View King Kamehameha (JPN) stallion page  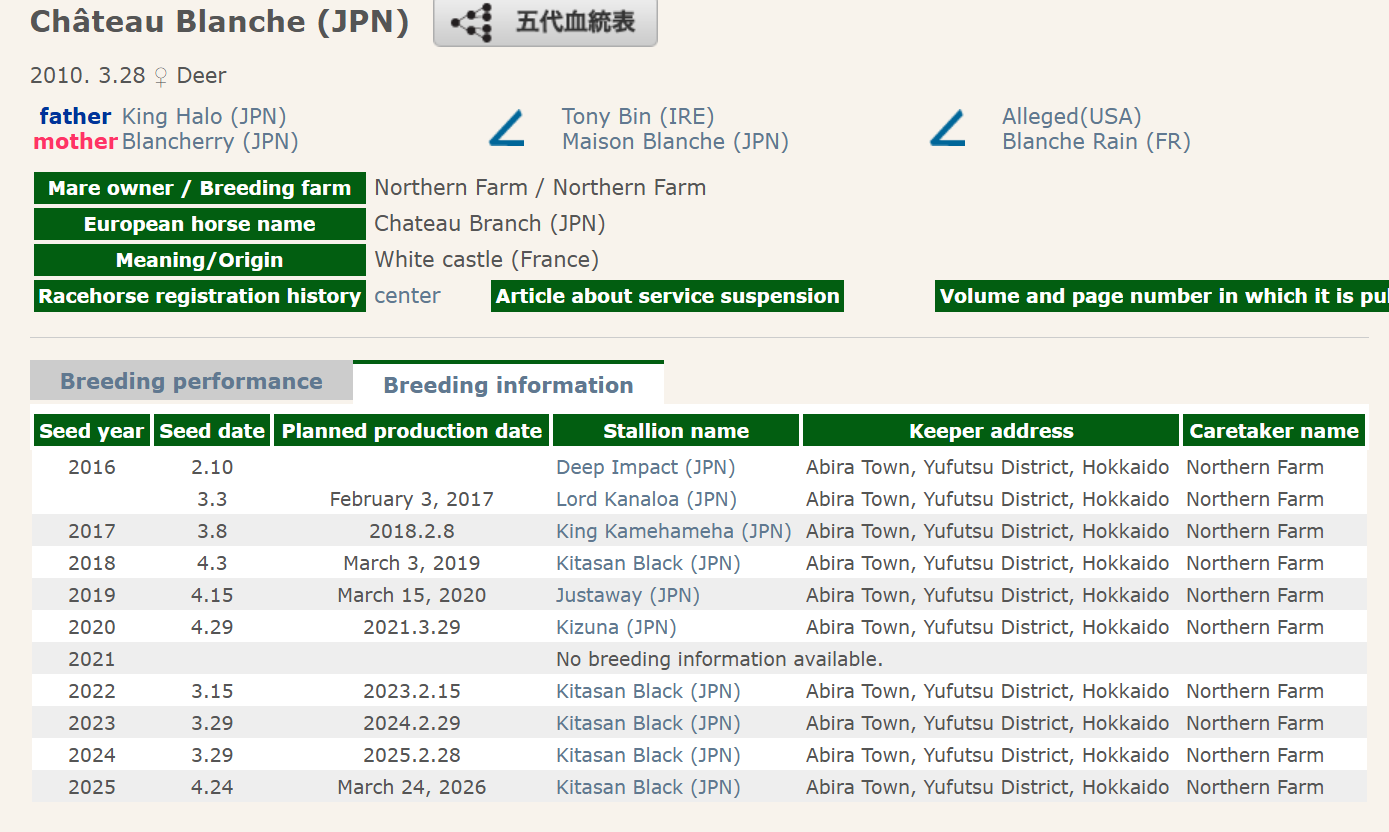[x=674, y=531]
